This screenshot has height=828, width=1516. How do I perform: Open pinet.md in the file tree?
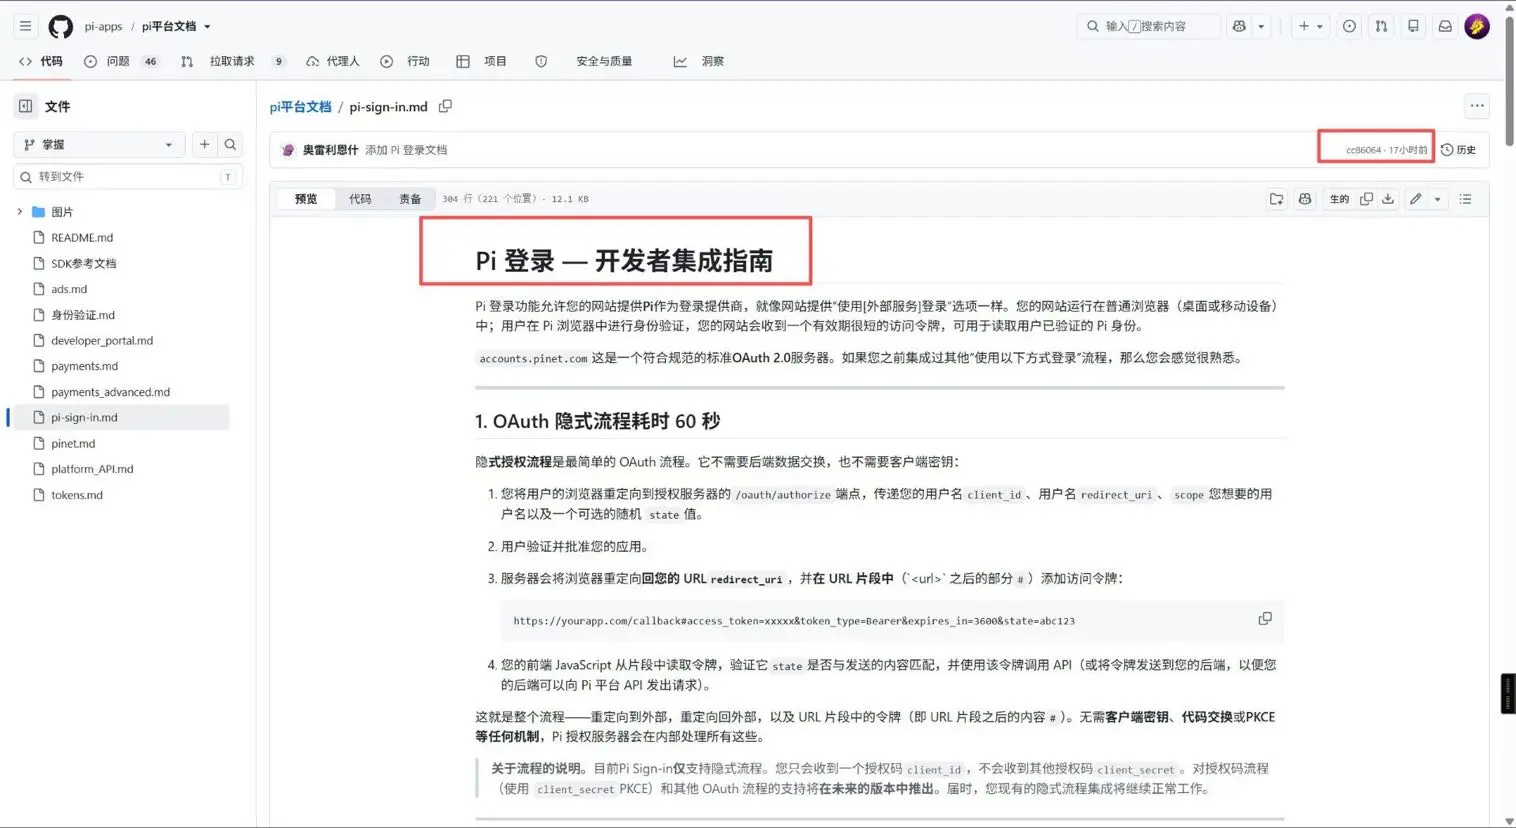[x=73, y=444]
